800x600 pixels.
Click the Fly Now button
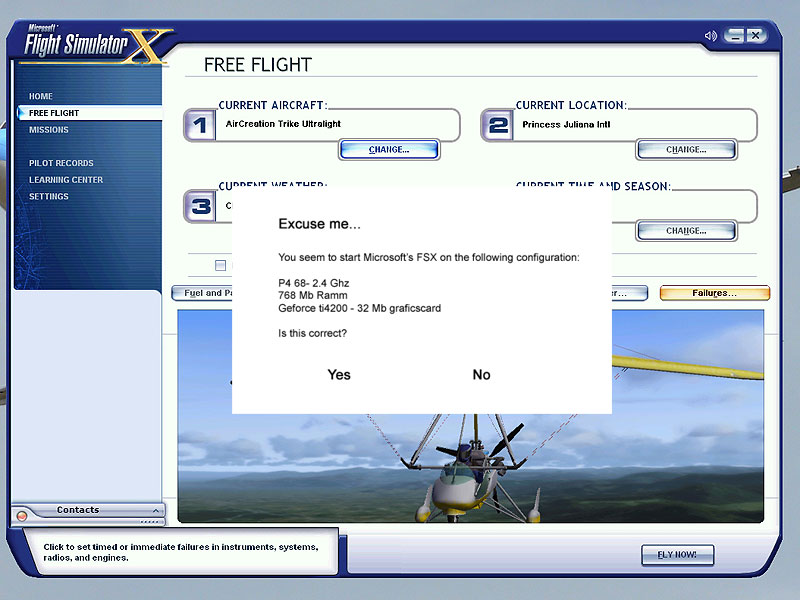(x=677, y=555)
